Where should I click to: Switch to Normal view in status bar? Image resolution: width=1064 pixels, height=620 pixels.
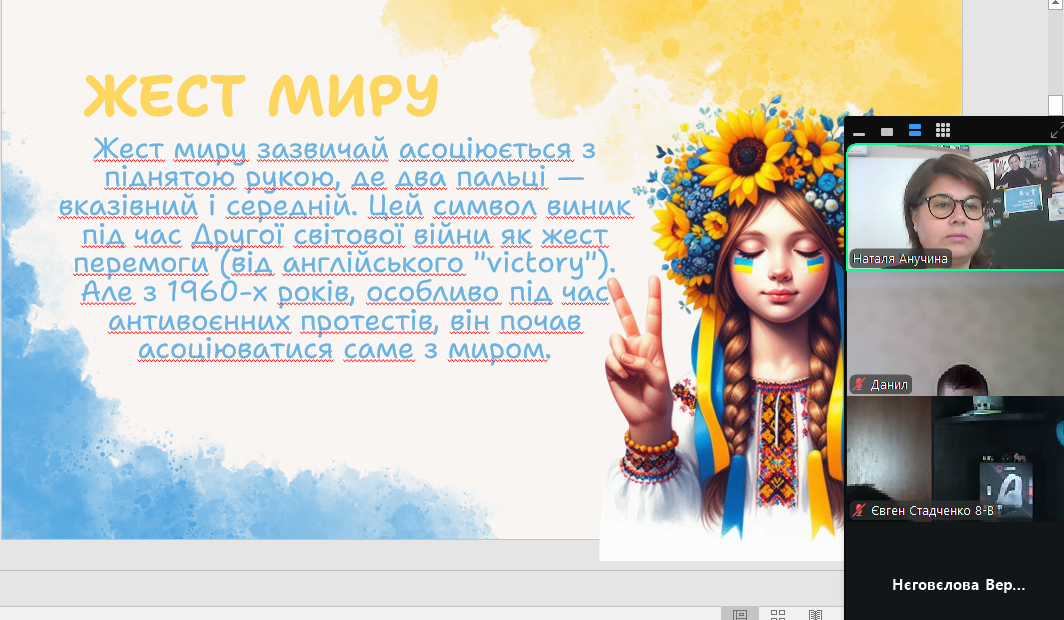coord(740,614)
